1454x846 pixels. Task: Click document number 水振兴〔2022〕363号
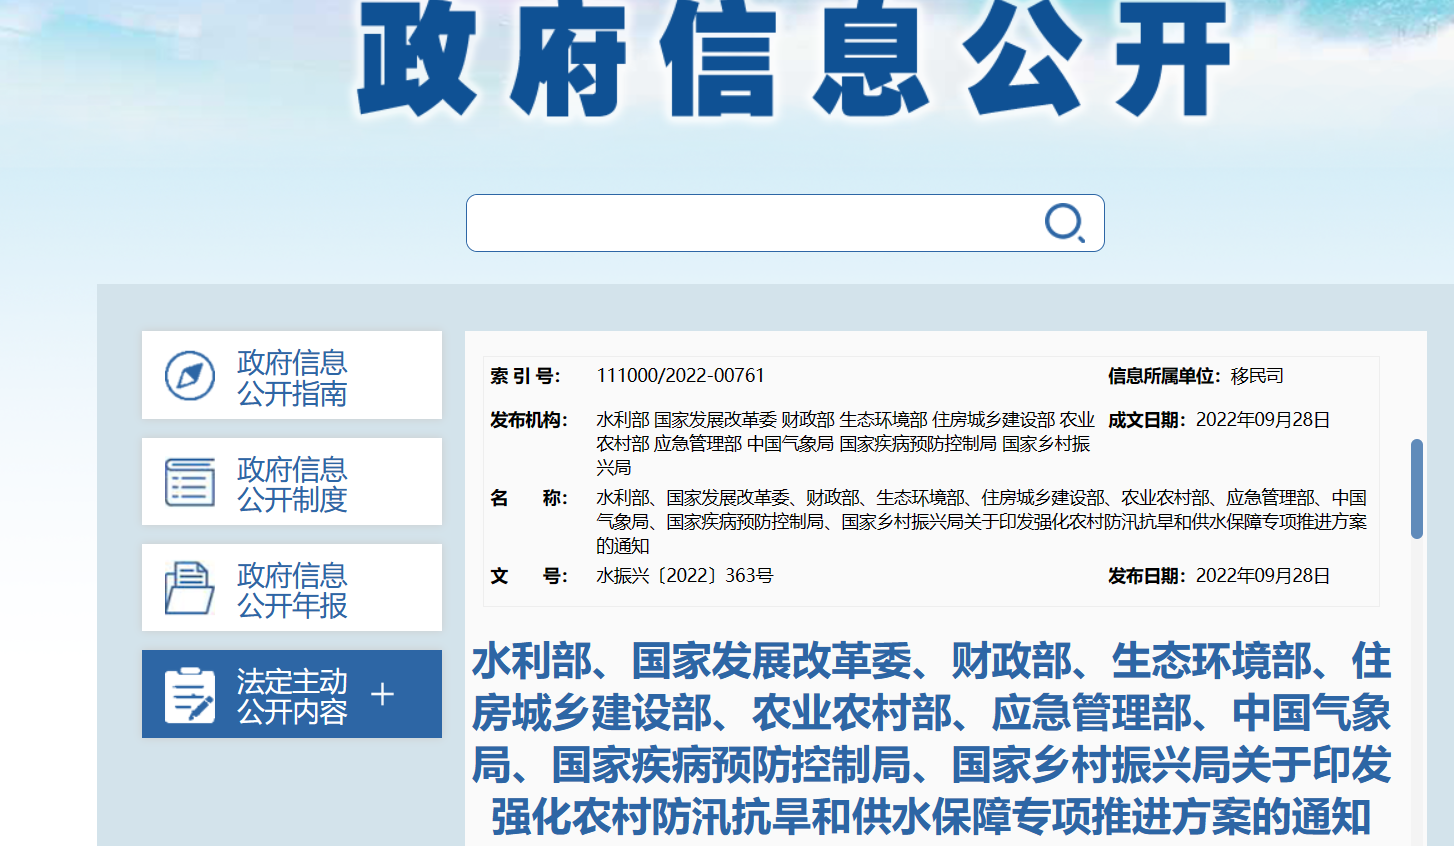click(684, 576)
